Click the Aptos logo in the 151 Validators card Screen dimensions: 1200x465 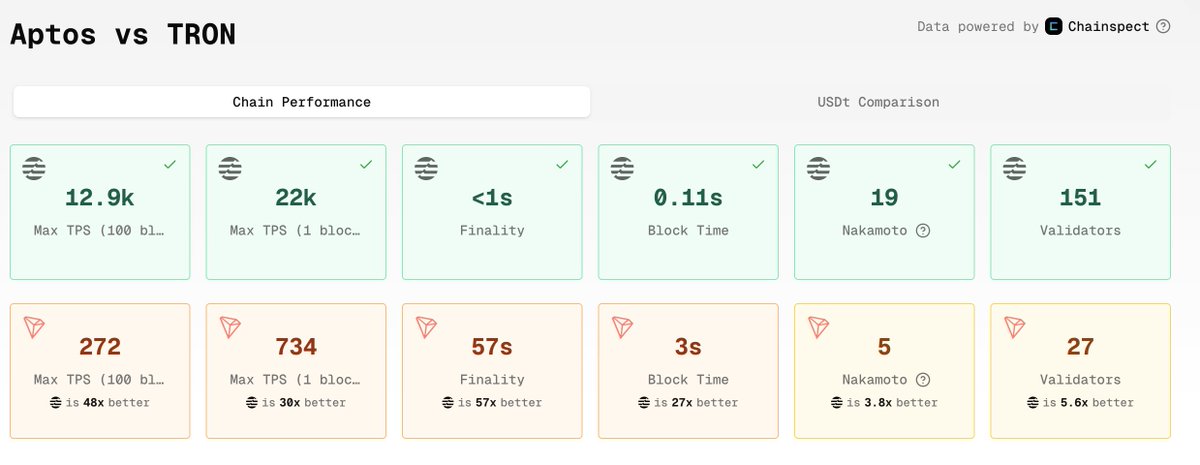(1015, 168)
